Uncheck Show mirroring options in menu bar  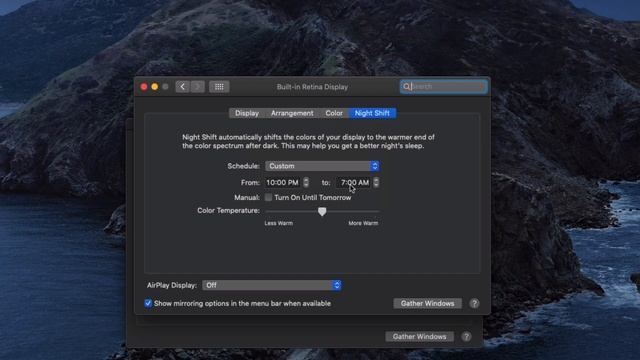[x=148, y=303]
